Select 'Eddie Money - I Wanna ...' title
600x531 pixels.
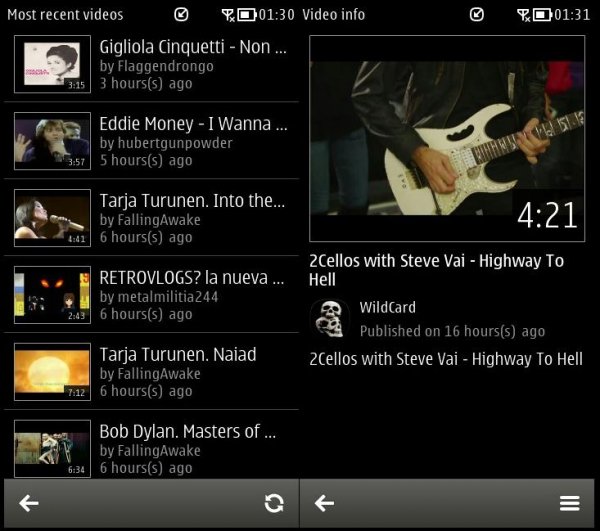pyautogui.click(x=194, y=124)
